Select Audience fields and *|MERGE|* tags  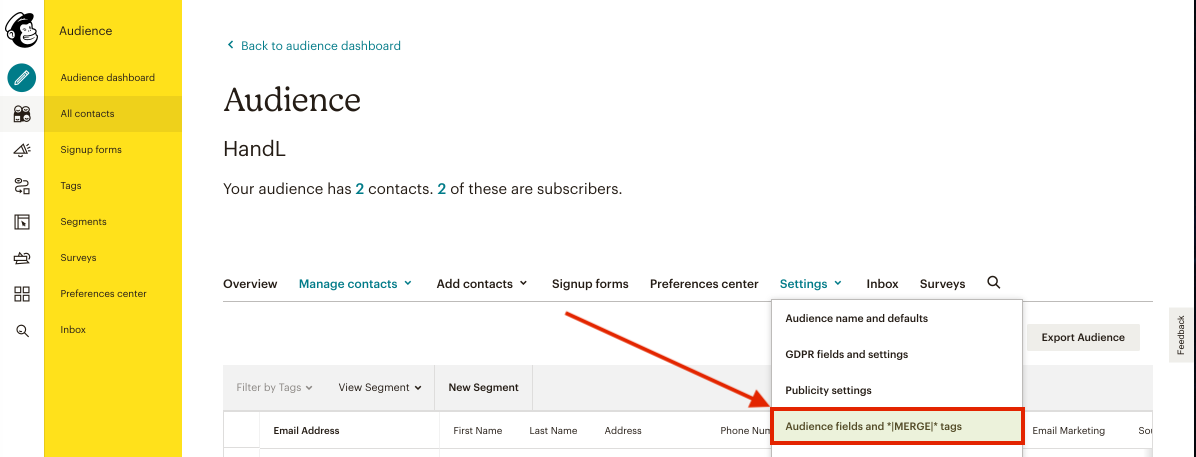[x=897, y=426]
